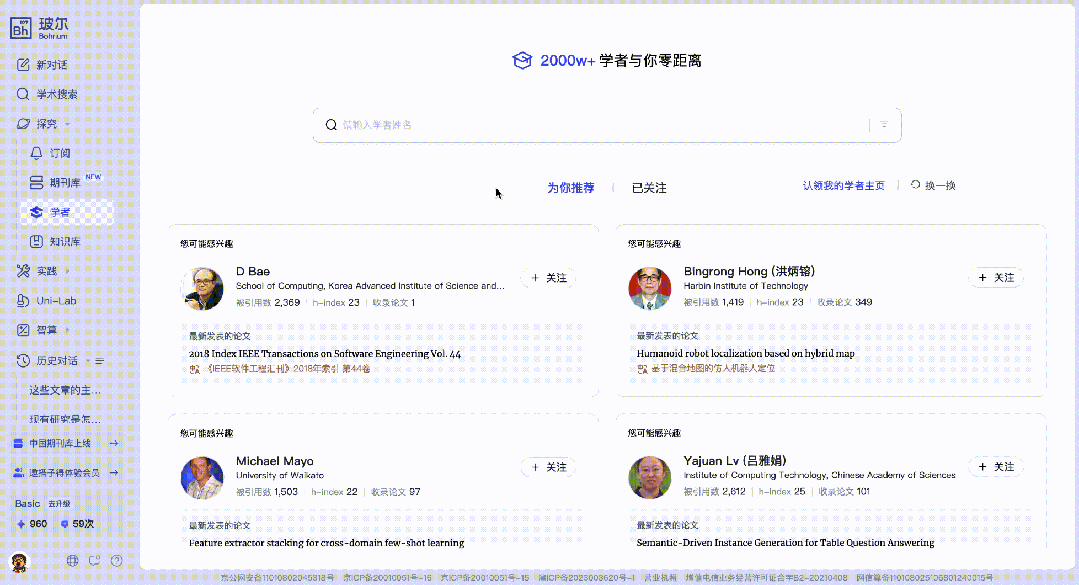1079x585 pixels.
Task: Click the globe language icon
Action: tap(72, 561)
